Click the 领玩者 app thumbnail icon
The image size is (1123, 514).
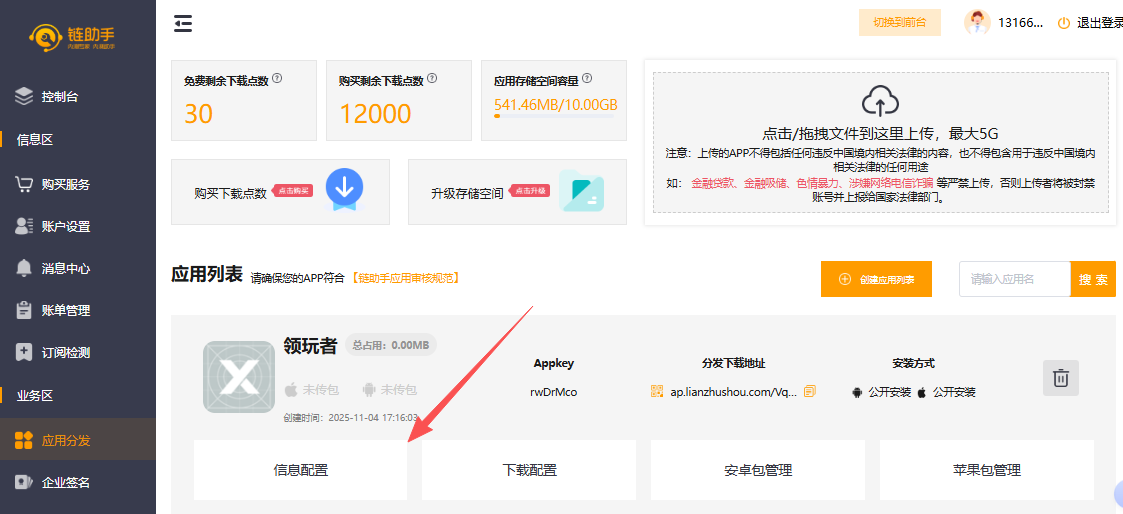click(238, 377)
